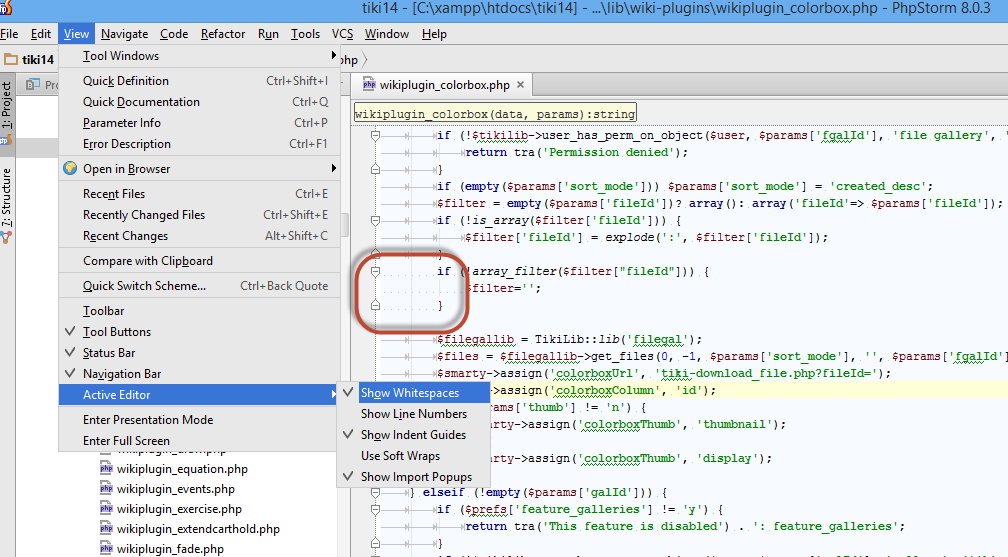Click the PHP file icon on colorbox tab
Image resolution: width=1008 pixels, height=557 pixels.
pyautogui.click(x=369, y=84)
